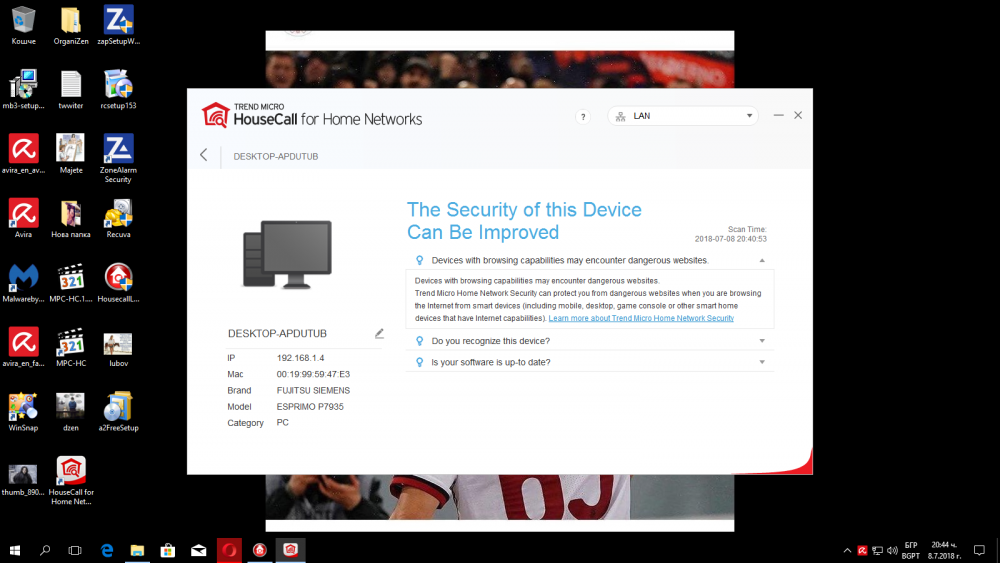
Task: Switch to Opera in the taskbar
Action: pos(229,550)
